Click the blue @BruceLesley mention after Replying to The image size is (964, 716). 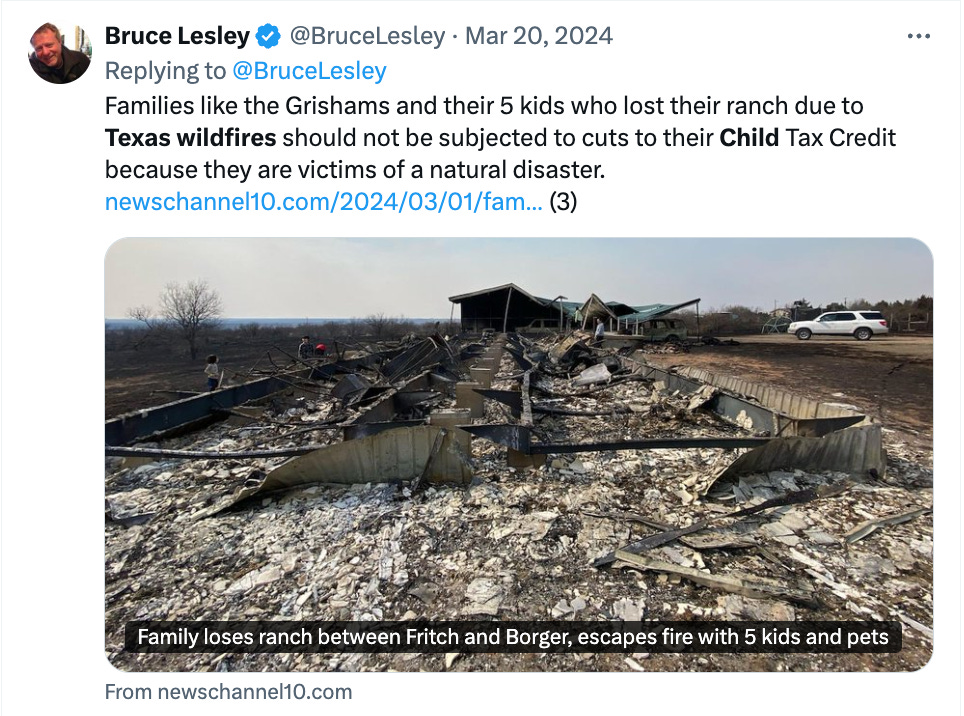(309, 71)
